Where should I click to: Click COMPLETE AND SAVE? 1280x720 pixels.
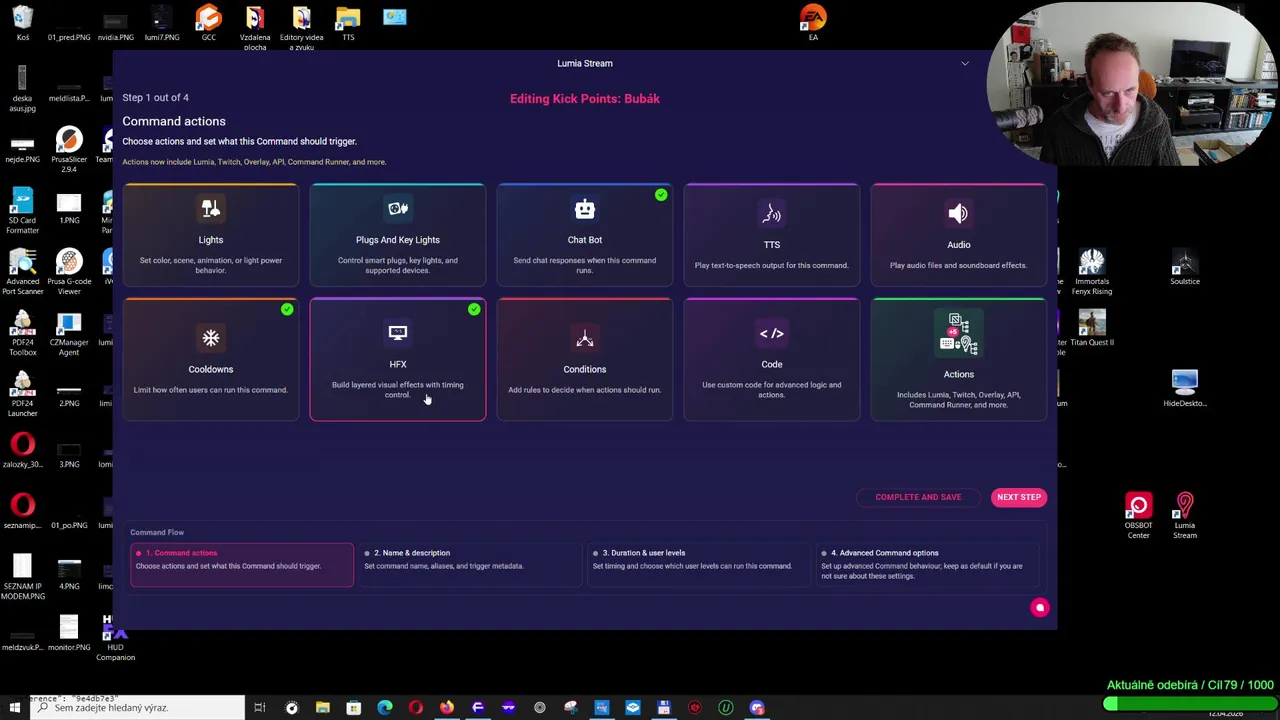tap(918, 497)
